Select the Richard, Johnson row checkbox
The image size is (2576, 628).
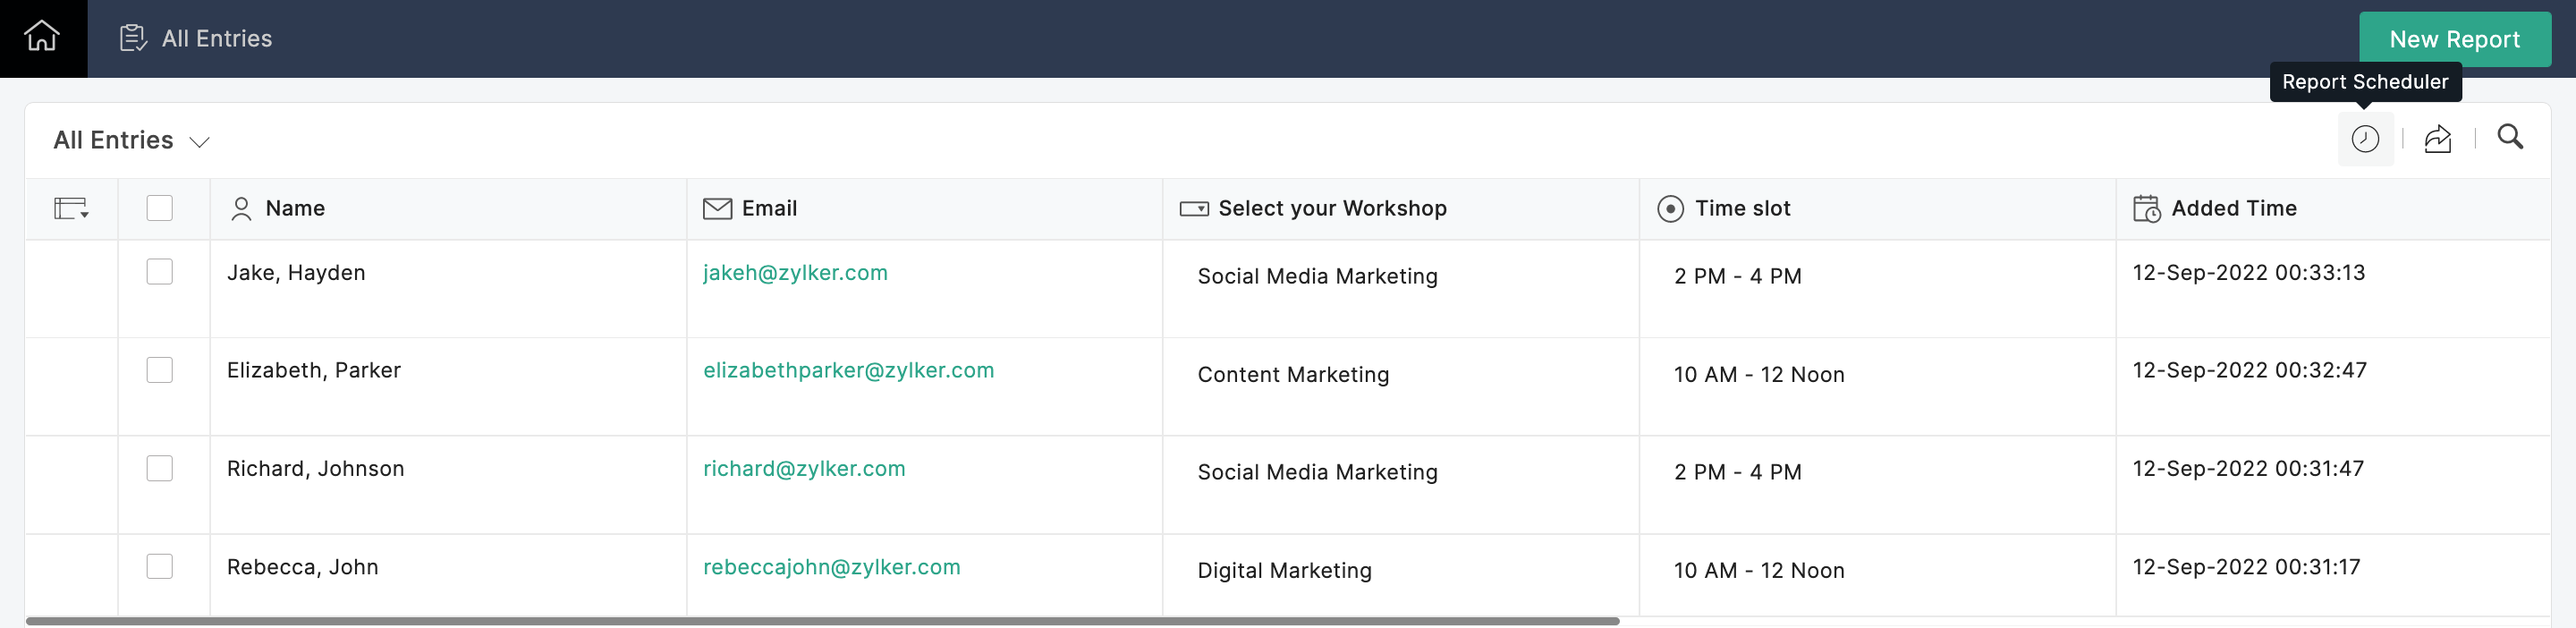[x=160, y=468]
